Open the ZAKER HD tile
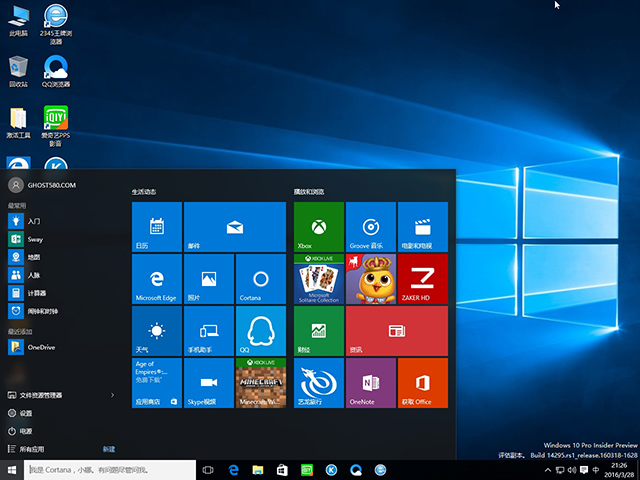 (422, 279)
